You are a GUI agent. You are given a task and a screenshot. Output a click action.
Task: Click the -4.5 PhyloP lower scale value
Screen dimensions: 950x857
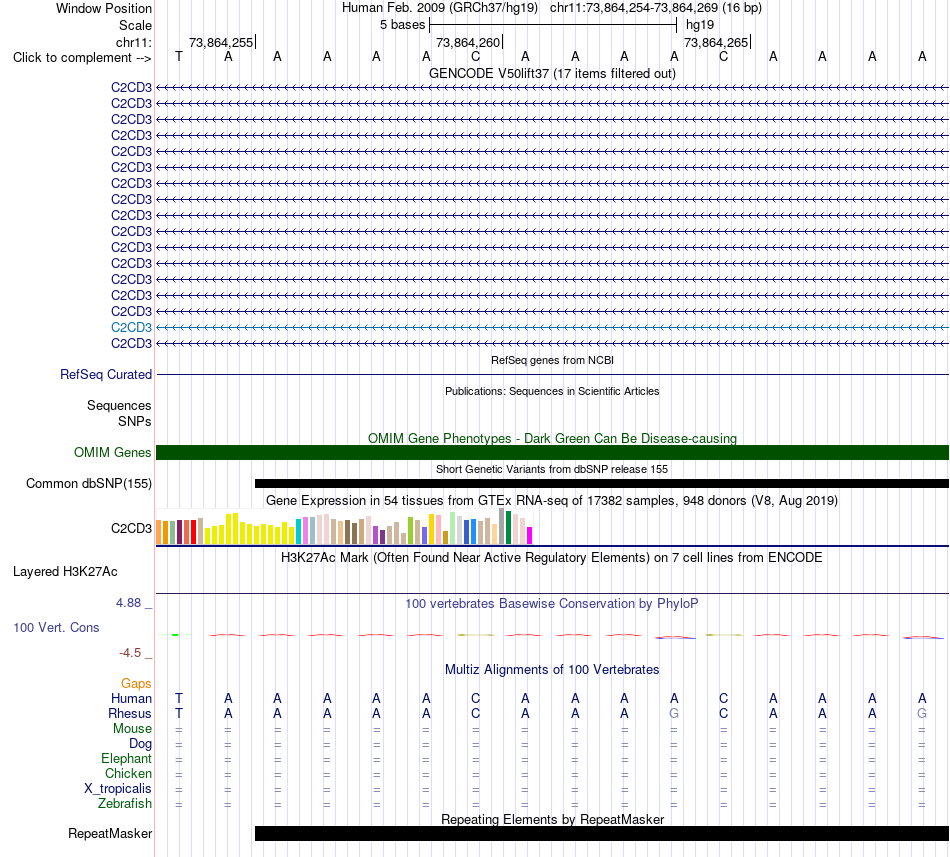coord(130,652)
